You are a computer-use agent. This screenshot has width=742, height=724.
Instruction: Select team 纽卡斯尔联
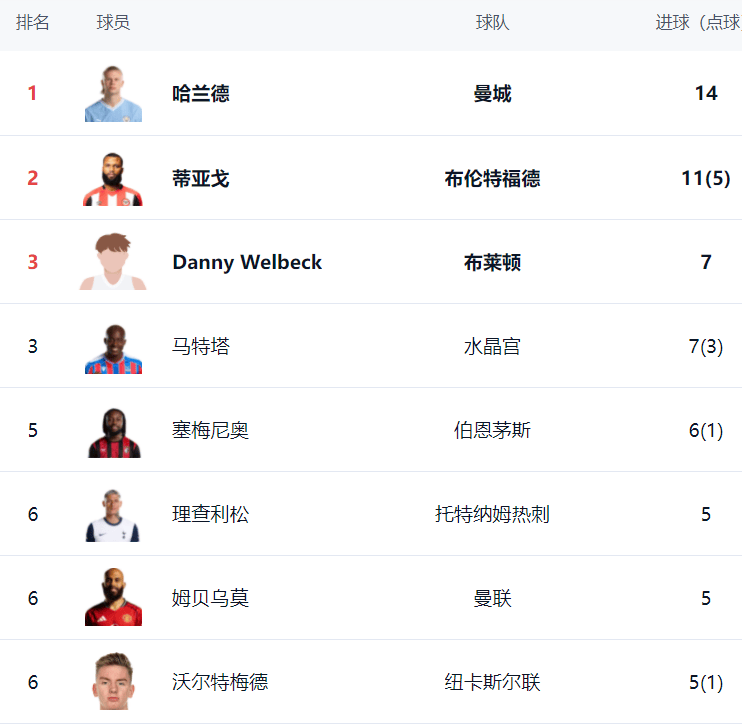(492, 683)
